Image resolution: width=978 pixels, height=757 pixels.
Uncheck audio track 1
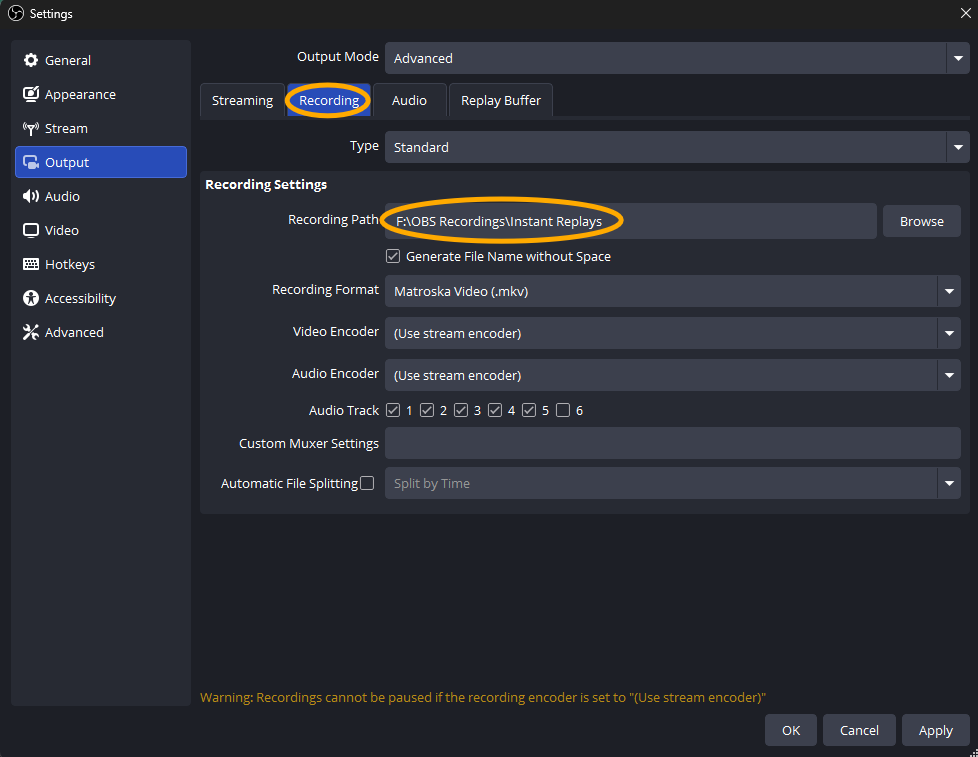tap(393, 410)
